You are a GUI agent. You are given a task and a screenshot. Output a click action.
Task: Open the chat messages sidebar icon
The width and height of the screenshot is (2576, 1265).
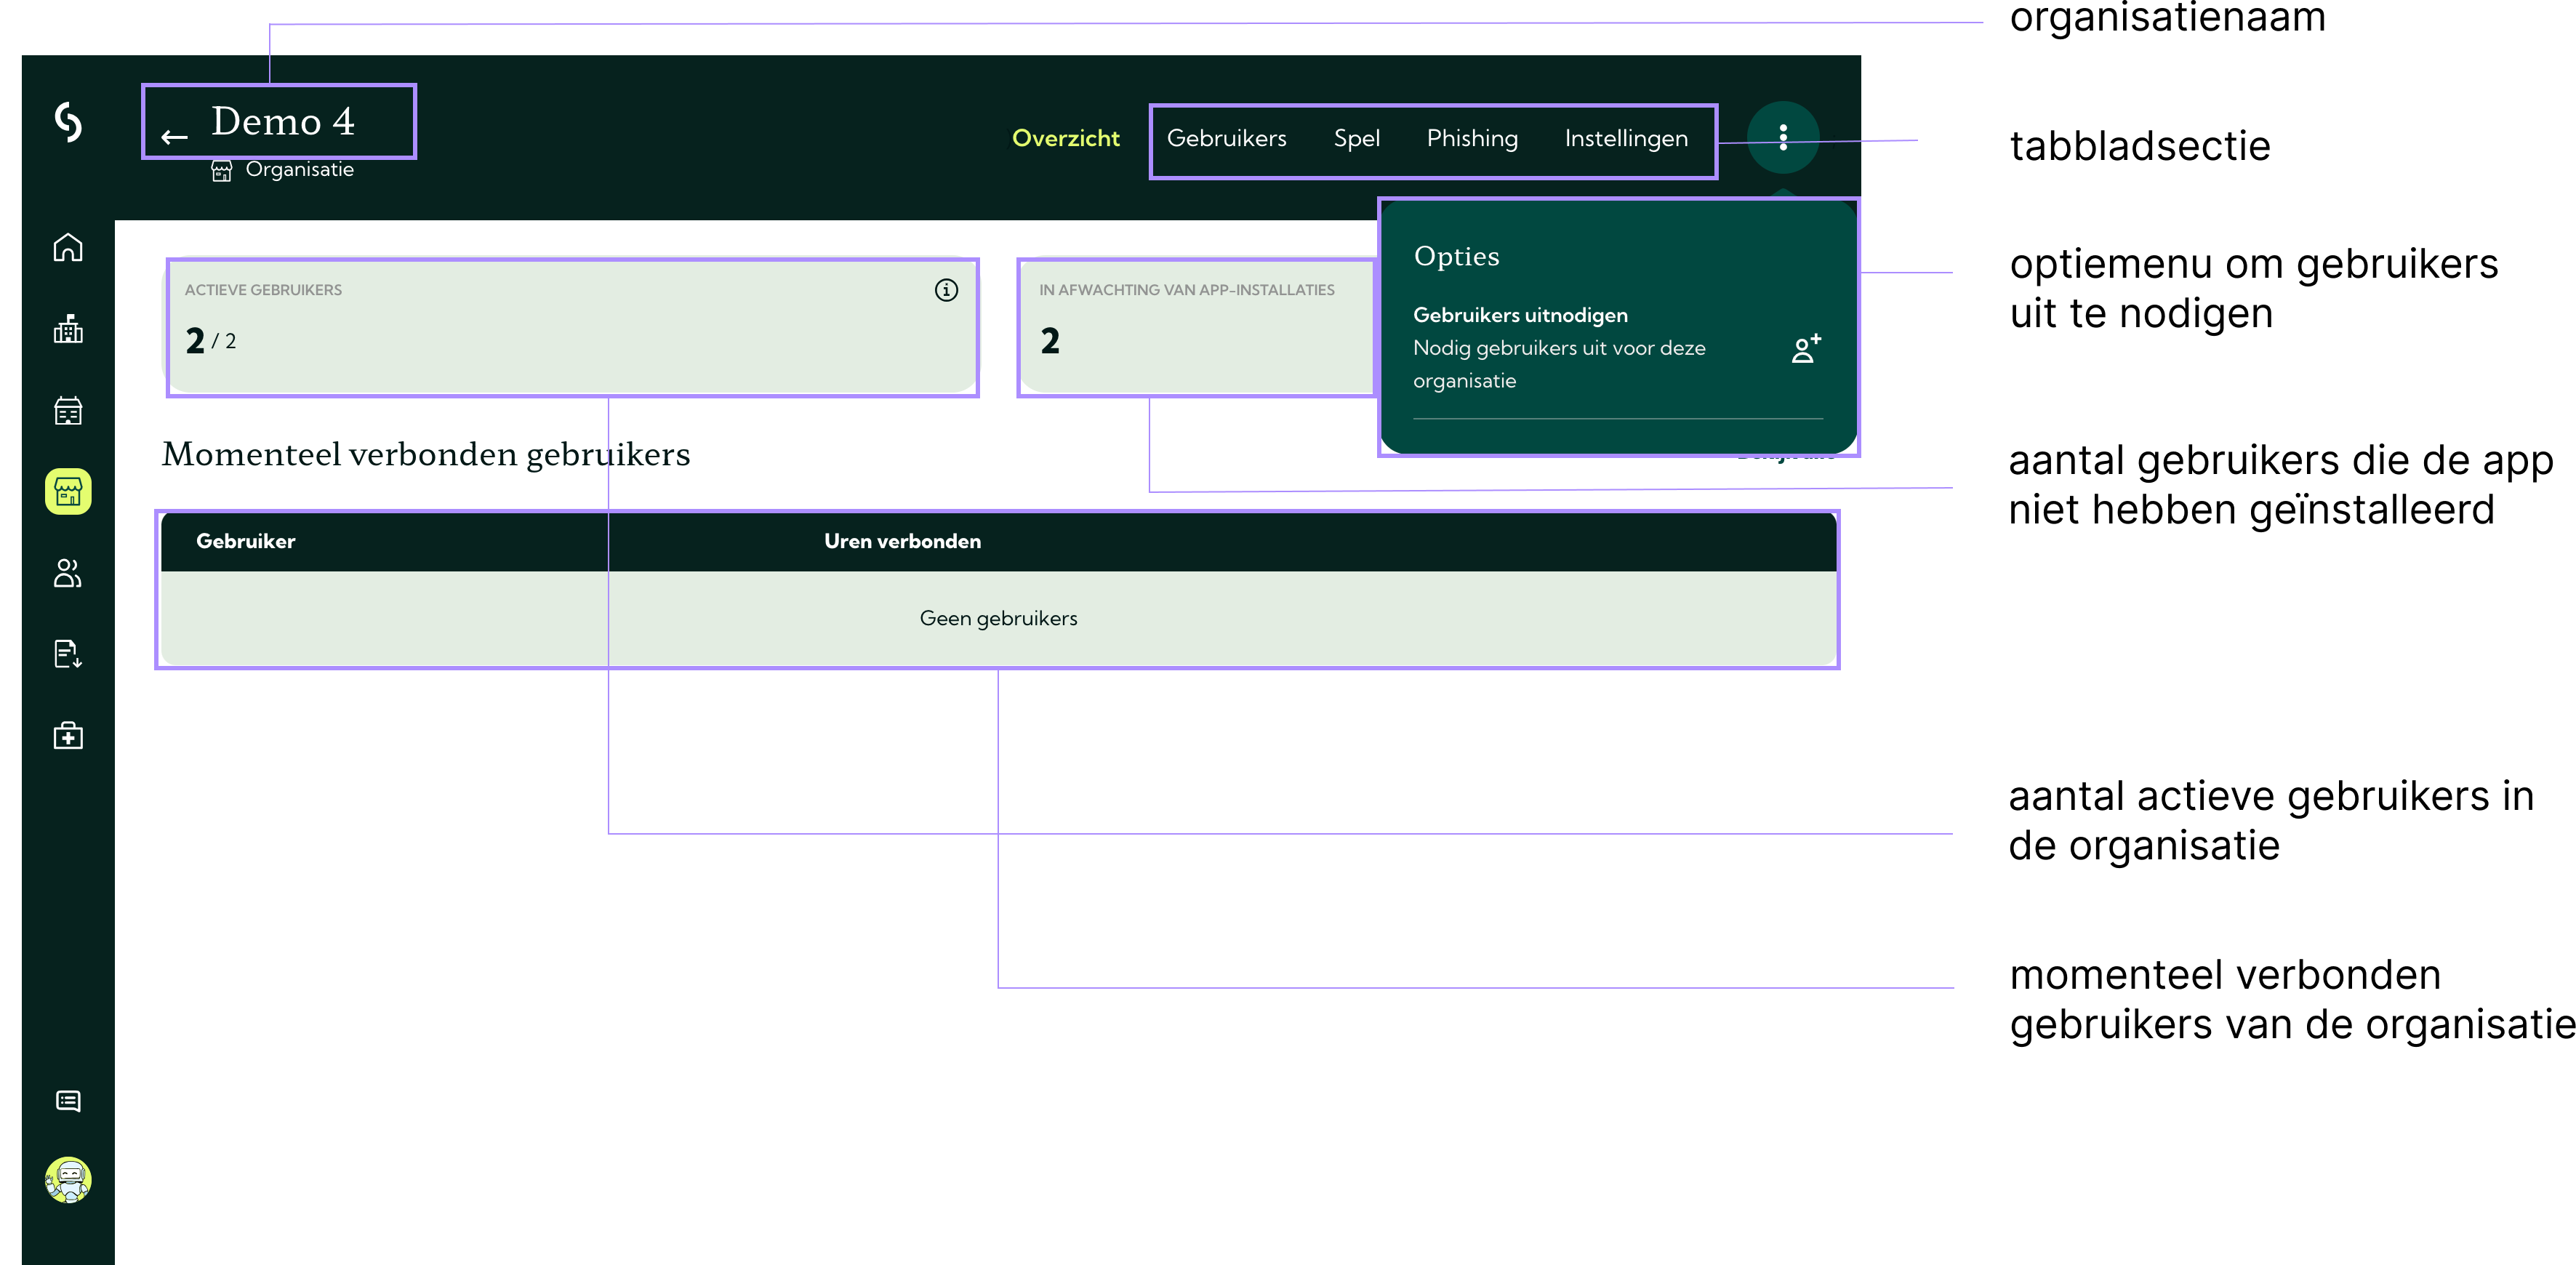68,1101
